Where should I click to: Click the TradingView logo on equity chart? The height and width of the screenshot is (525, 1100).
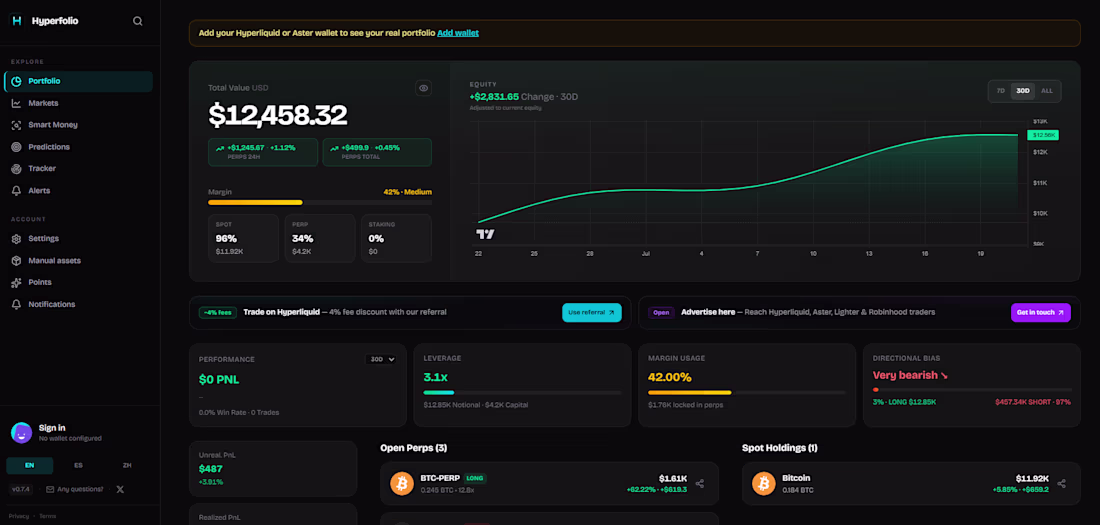485,234
